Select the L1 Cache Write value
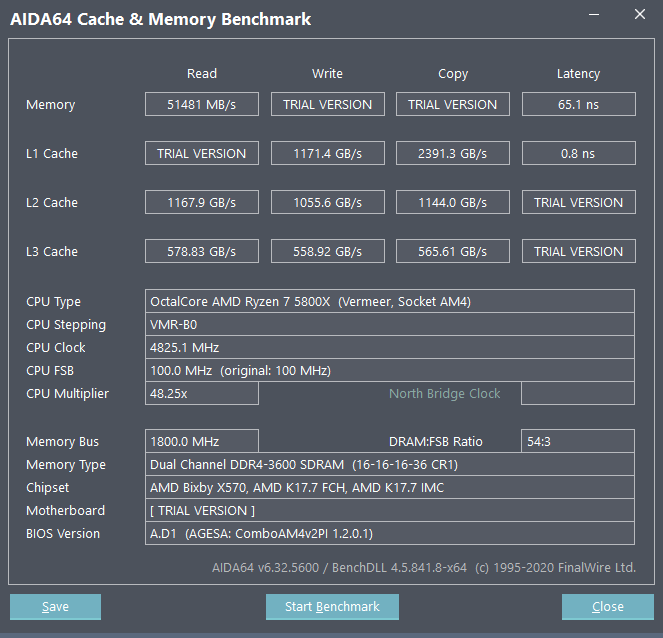Screen dimensions: 663x638 click(327, 153)
